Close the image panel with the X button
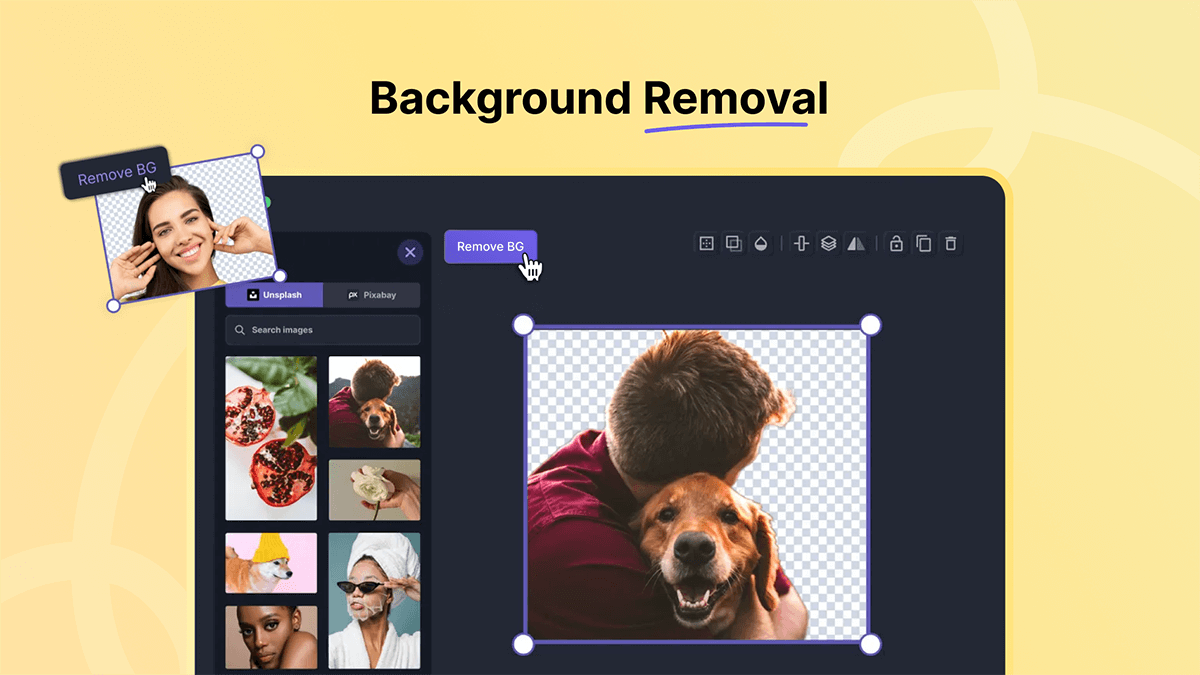The width and height of the screenshot is (1200, 675). [x=410, y=252]
